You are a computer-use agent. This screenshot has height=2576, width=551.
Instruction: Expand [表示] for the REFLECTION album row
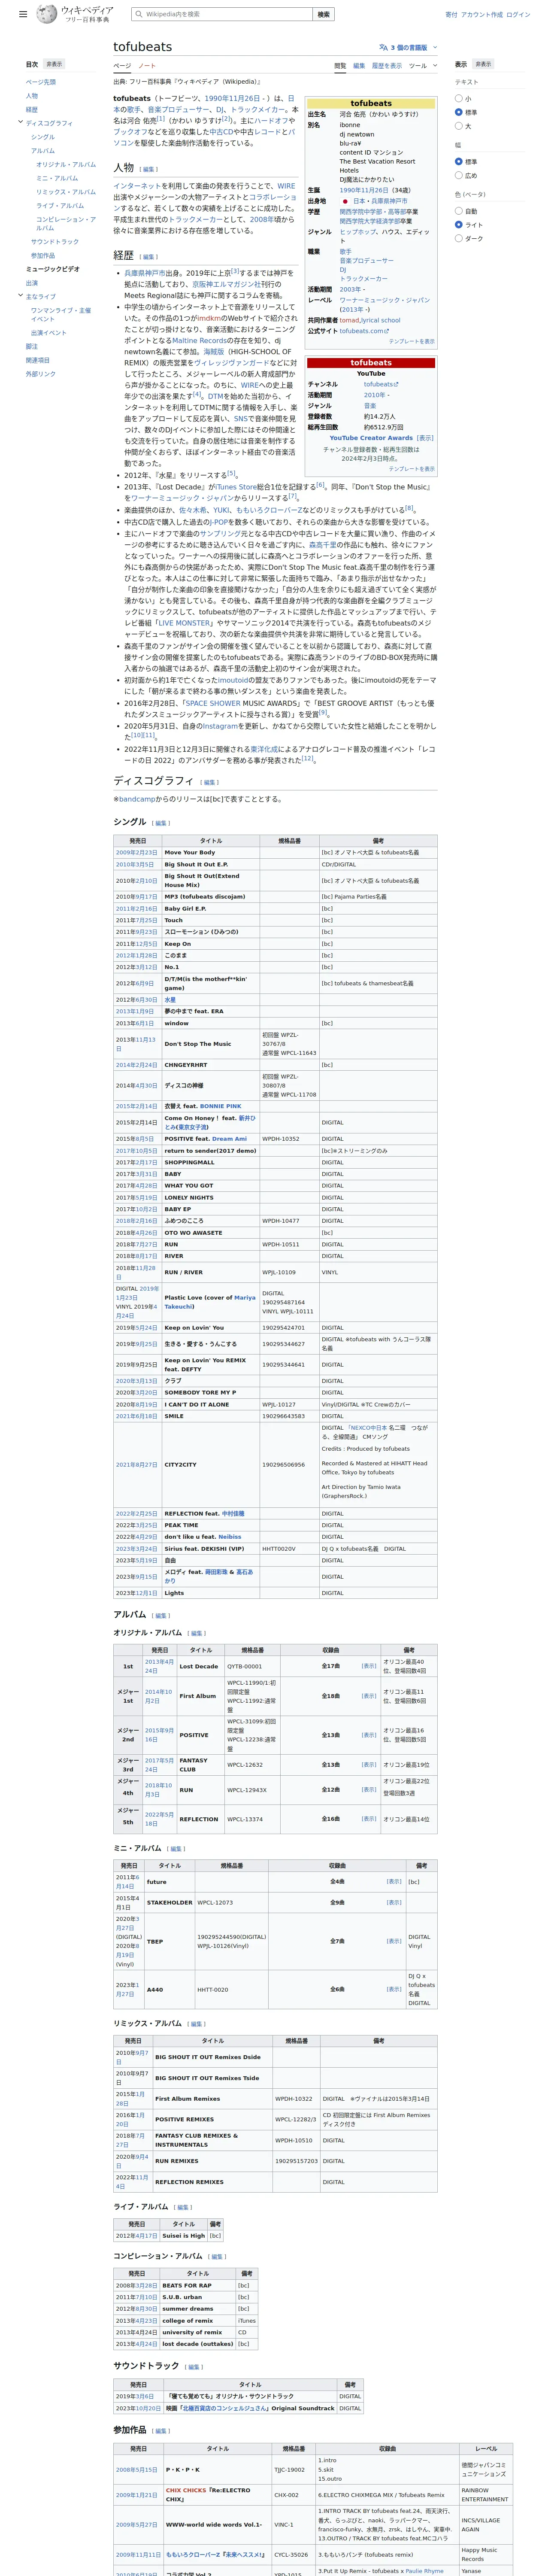tap(369, 1819)
